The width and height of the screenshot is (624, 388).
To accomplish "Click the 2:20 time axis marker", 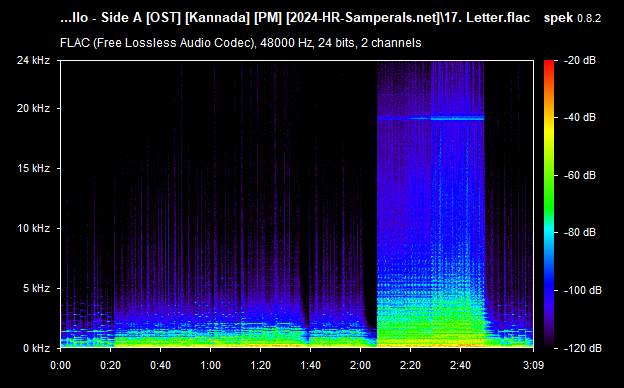I will pos(410,365).
